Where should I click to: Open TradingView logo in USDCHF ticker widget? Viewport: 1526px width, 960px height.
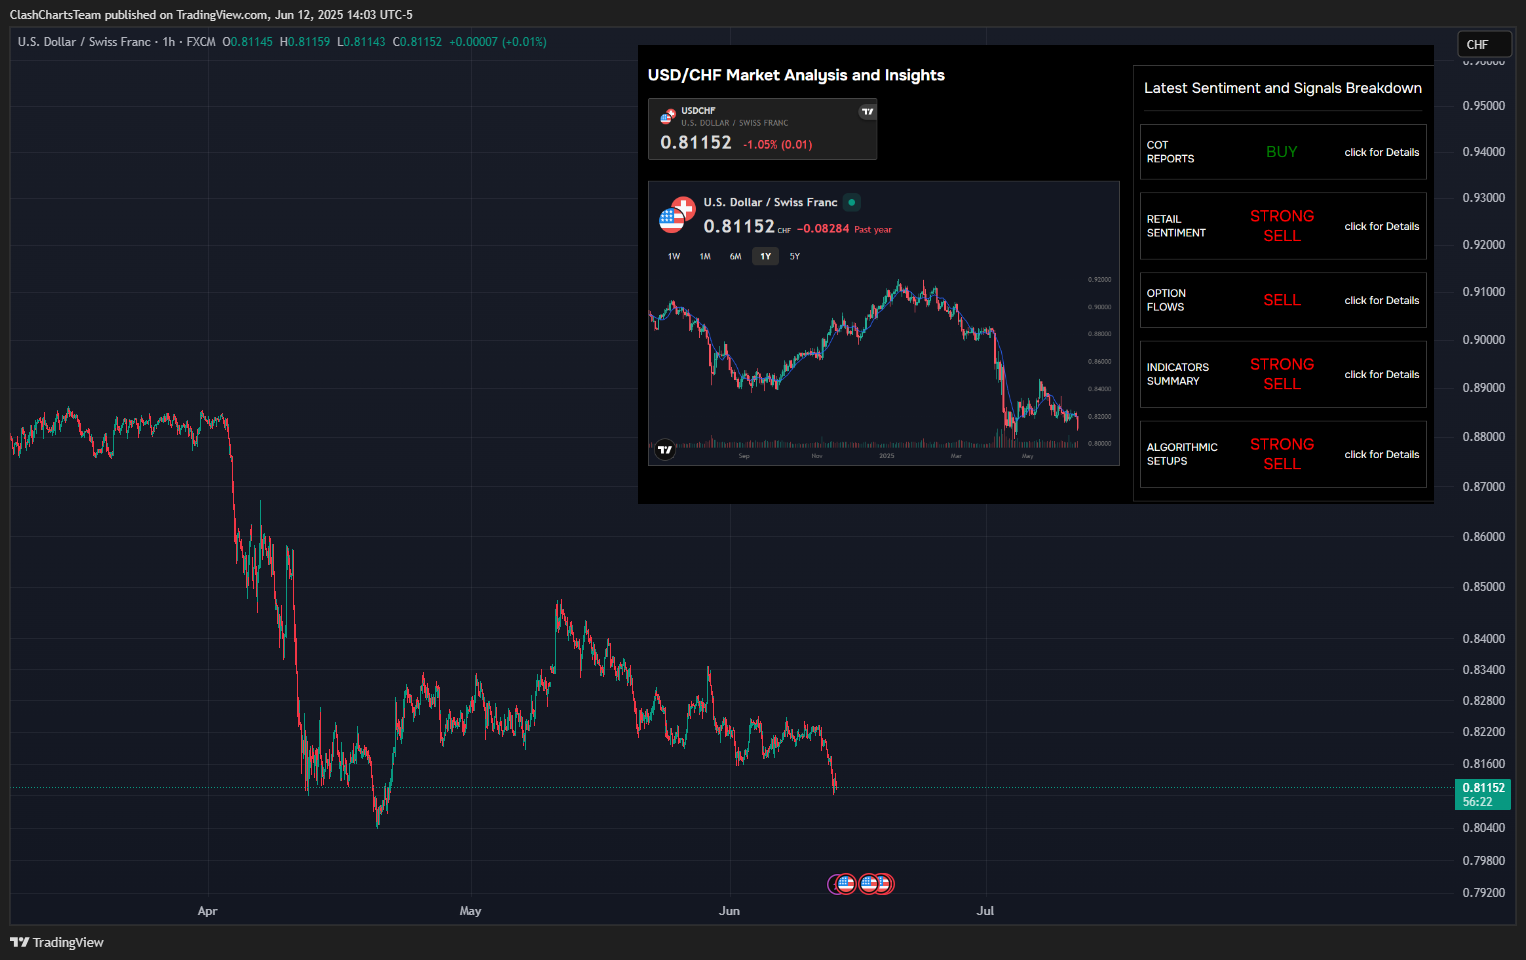point(867,111)
